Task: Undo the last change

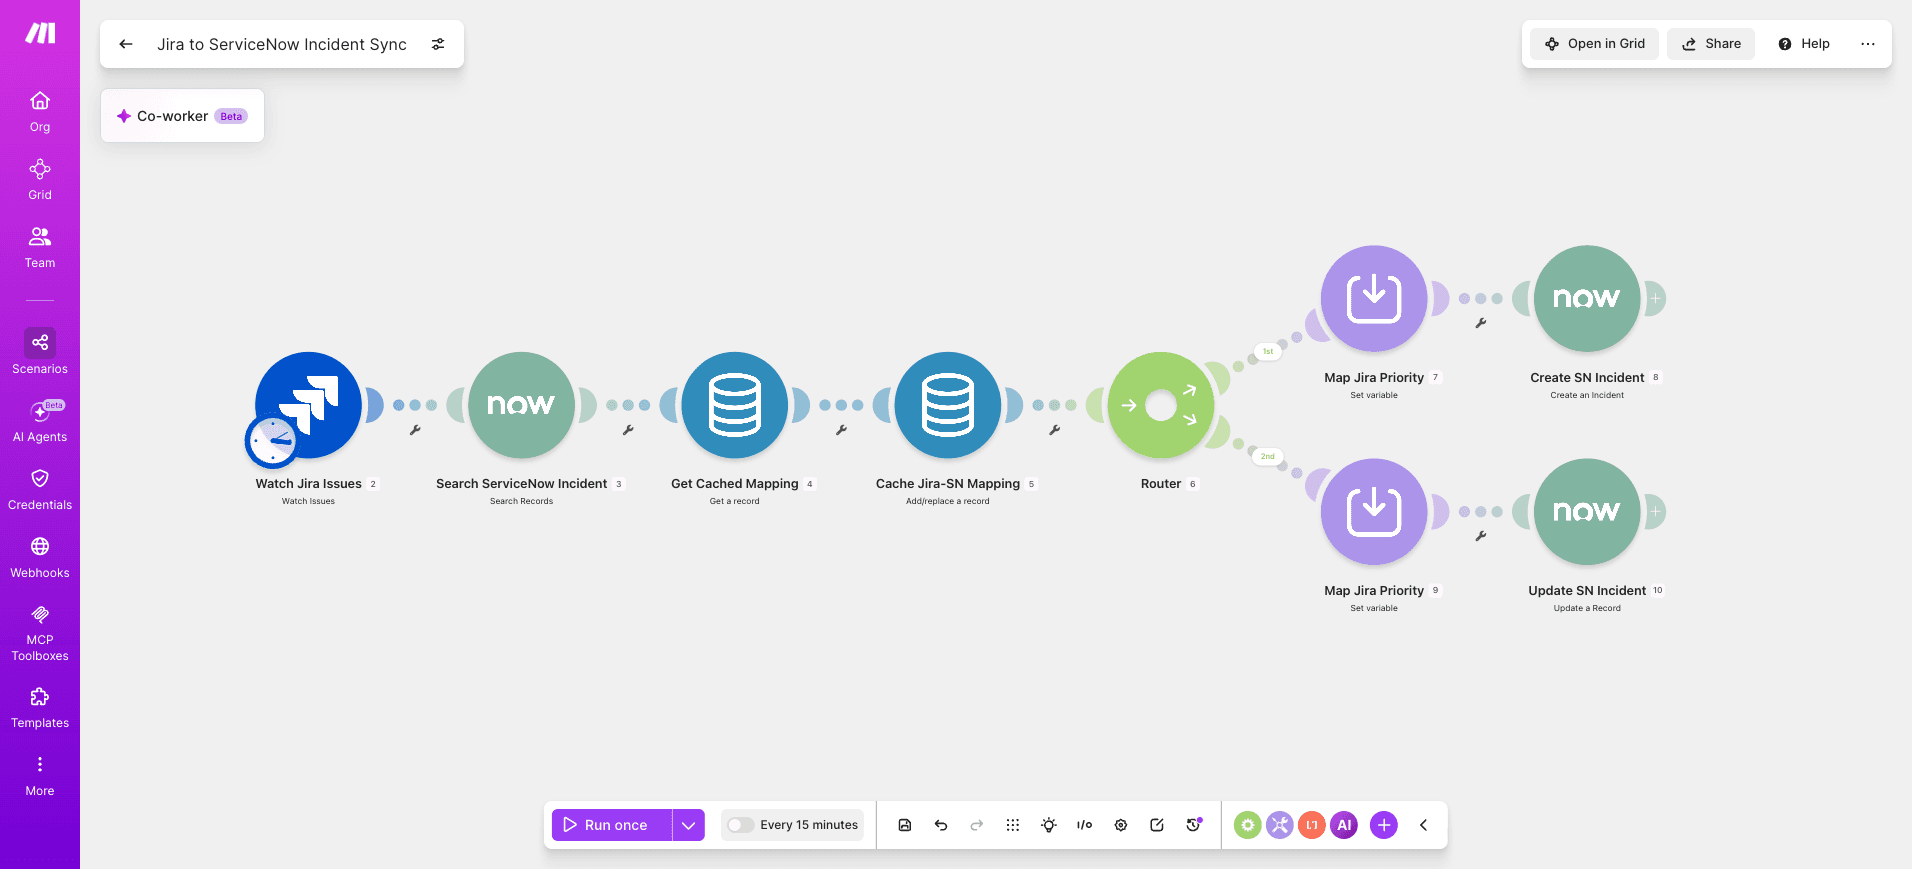Action: click(x=941, y=825)
